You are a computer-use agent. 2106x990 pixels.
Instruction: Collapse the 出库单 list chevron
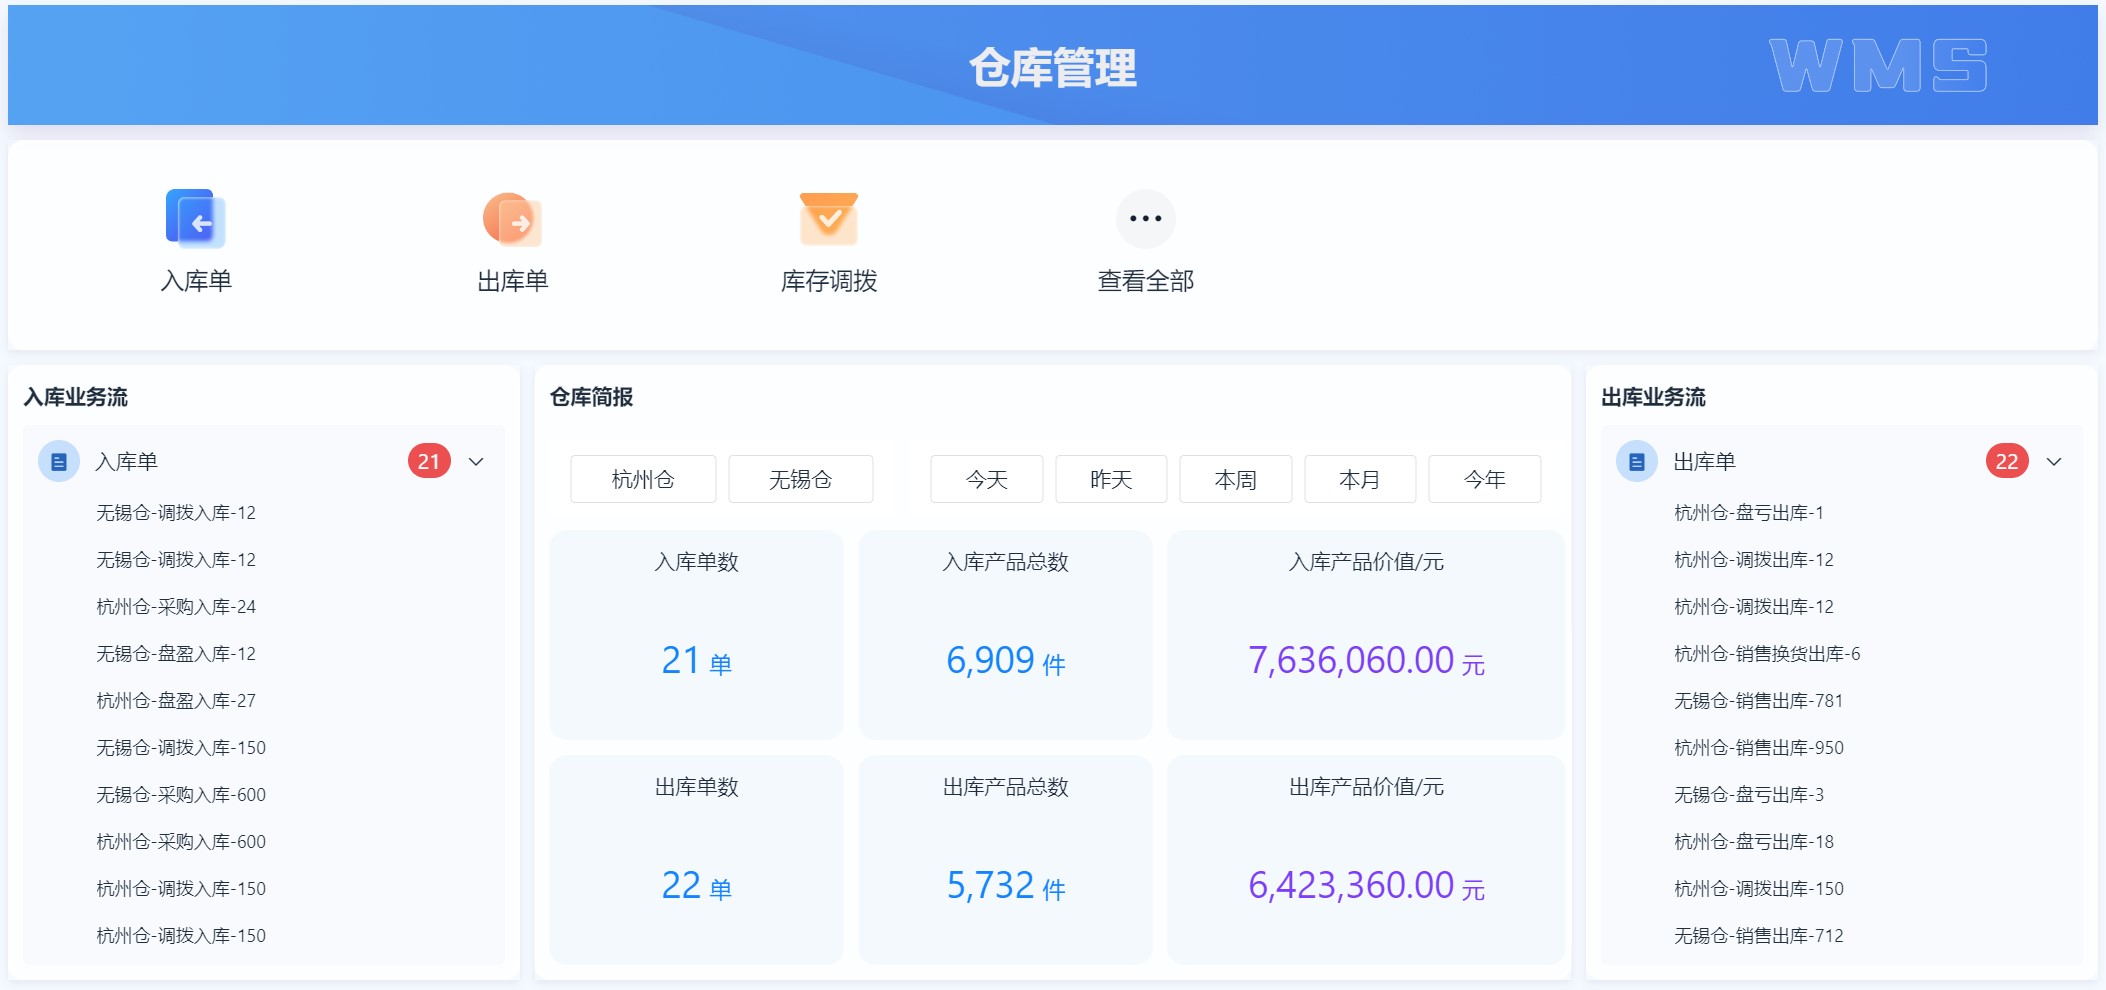(2054, 462)
